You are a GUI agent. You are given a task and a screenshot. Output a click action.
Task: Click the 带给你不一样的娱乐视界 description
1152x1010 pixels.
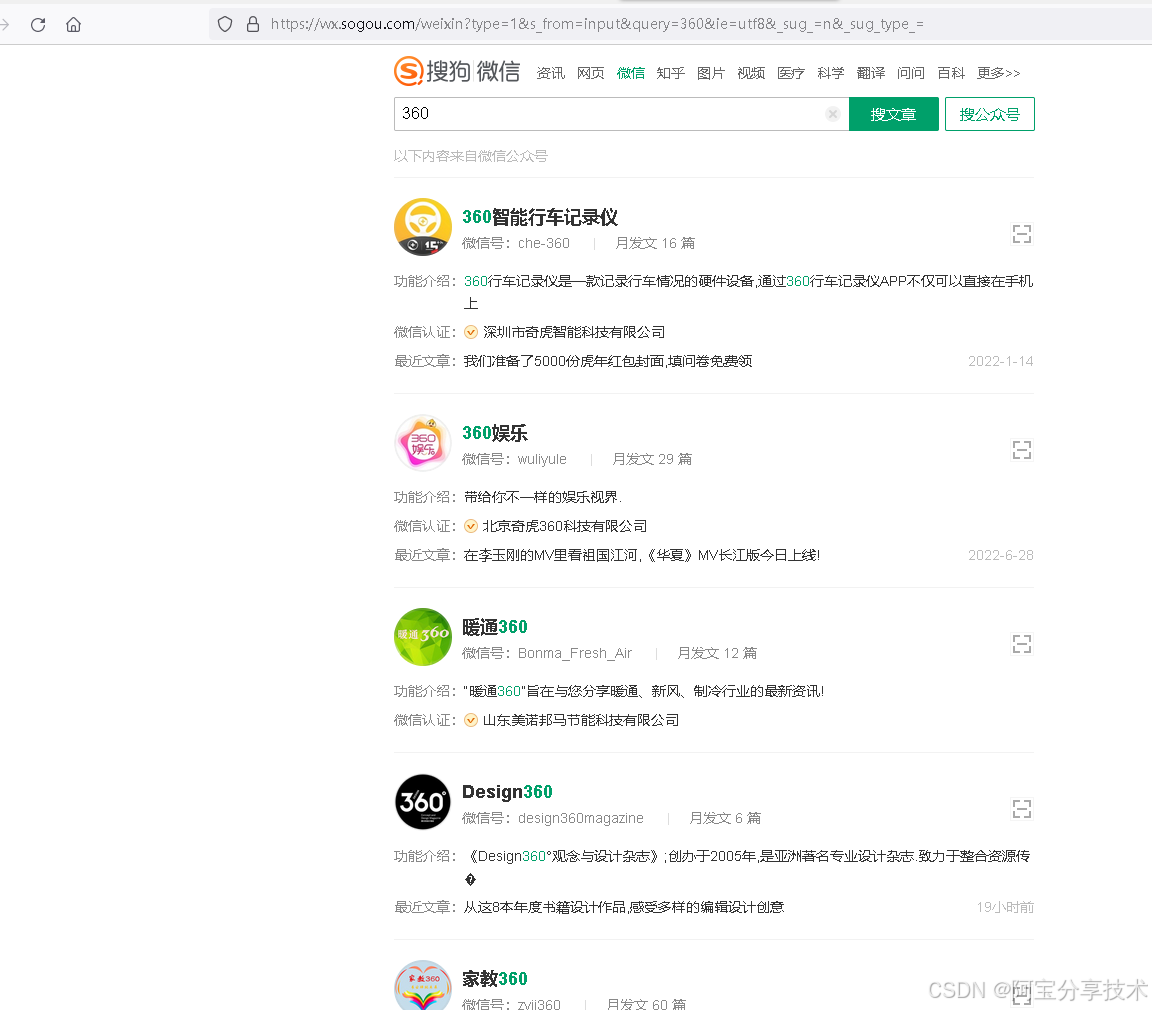pos(543,497)
